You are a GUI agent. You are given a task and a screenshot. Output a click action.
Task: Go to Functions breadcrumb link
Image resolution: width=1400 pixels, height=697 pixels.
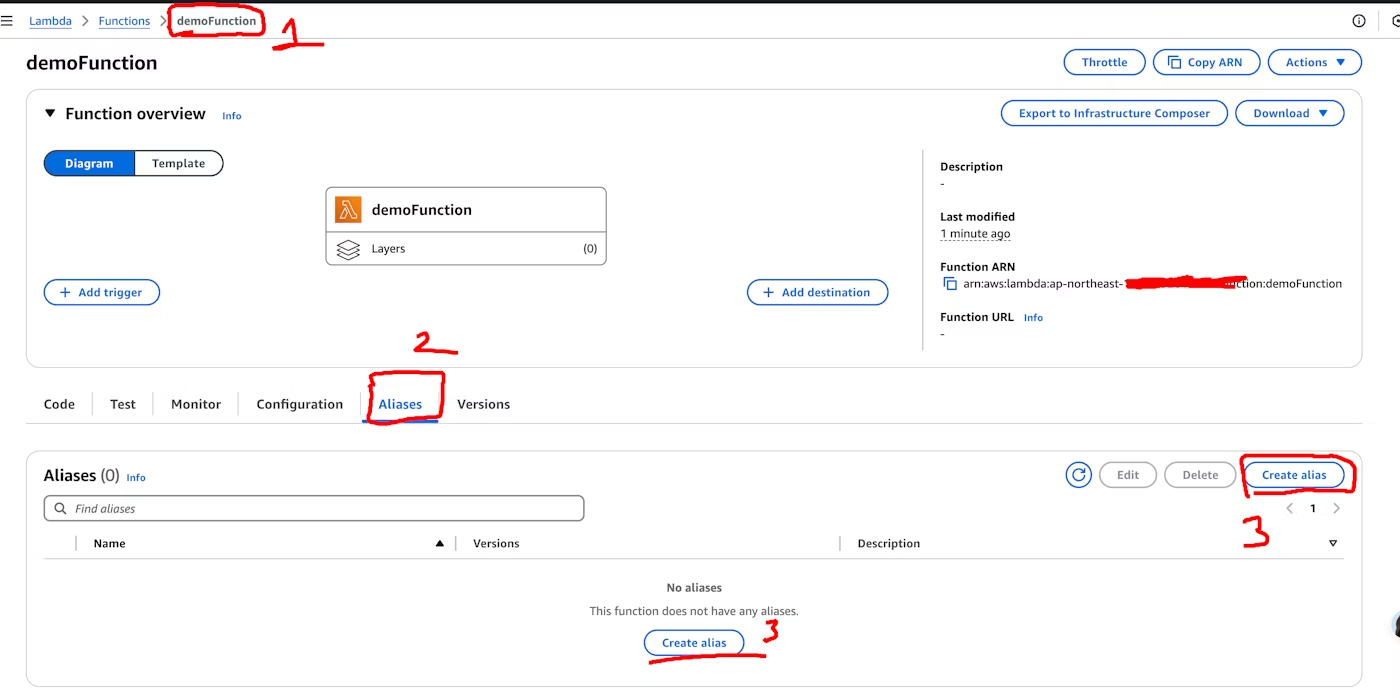(124, 21)
